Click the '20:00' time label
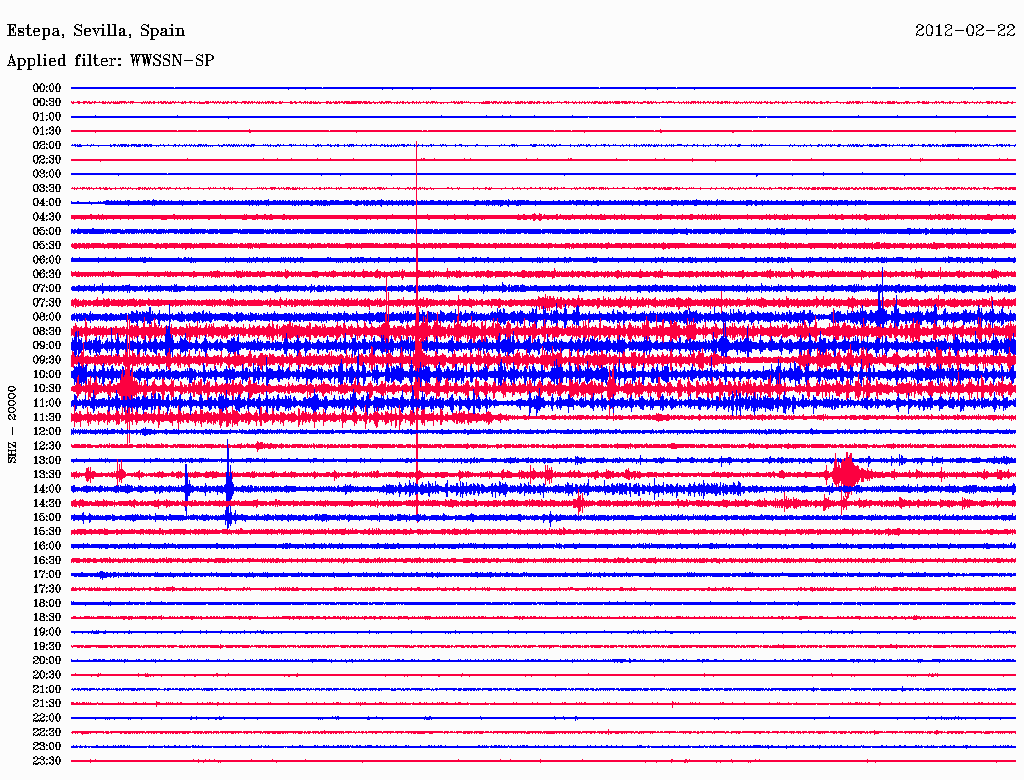This screenshot has height=780, width=1024. tap(46, 660)
